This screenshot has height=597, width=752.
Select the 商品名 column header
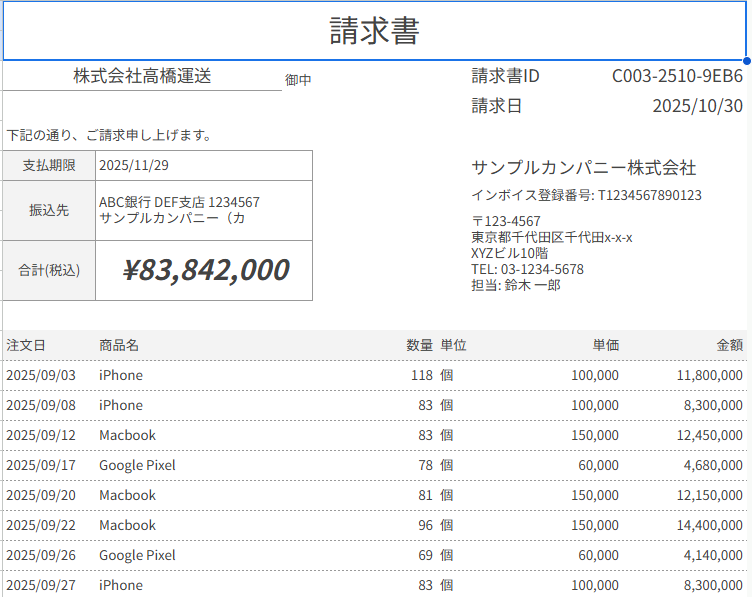click(119, 345)
